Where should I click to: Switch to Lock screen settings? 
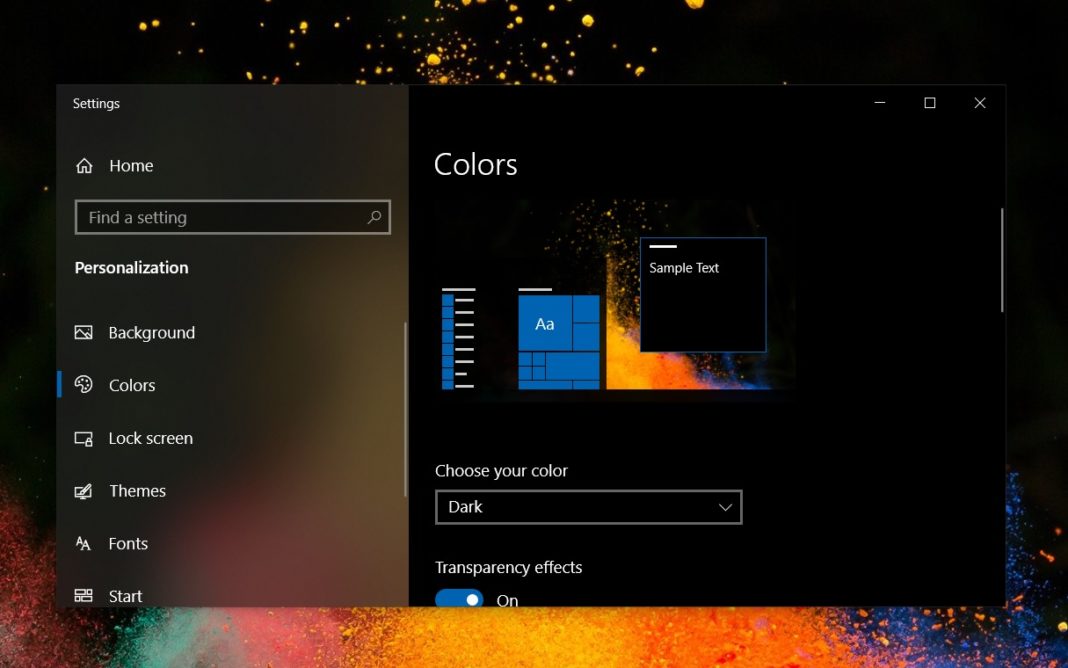coord(150,438)
